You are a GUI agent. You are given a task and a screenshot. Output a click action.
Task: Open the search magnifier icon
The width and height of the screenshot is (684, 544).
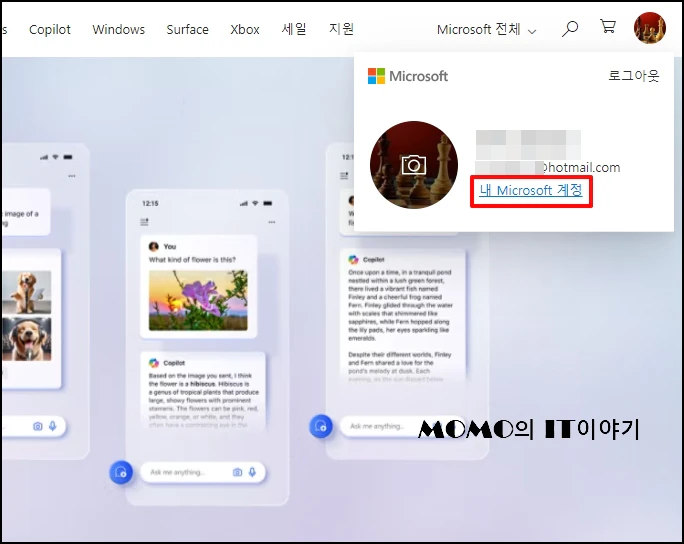pyautogui.click(x=570, y=29)
